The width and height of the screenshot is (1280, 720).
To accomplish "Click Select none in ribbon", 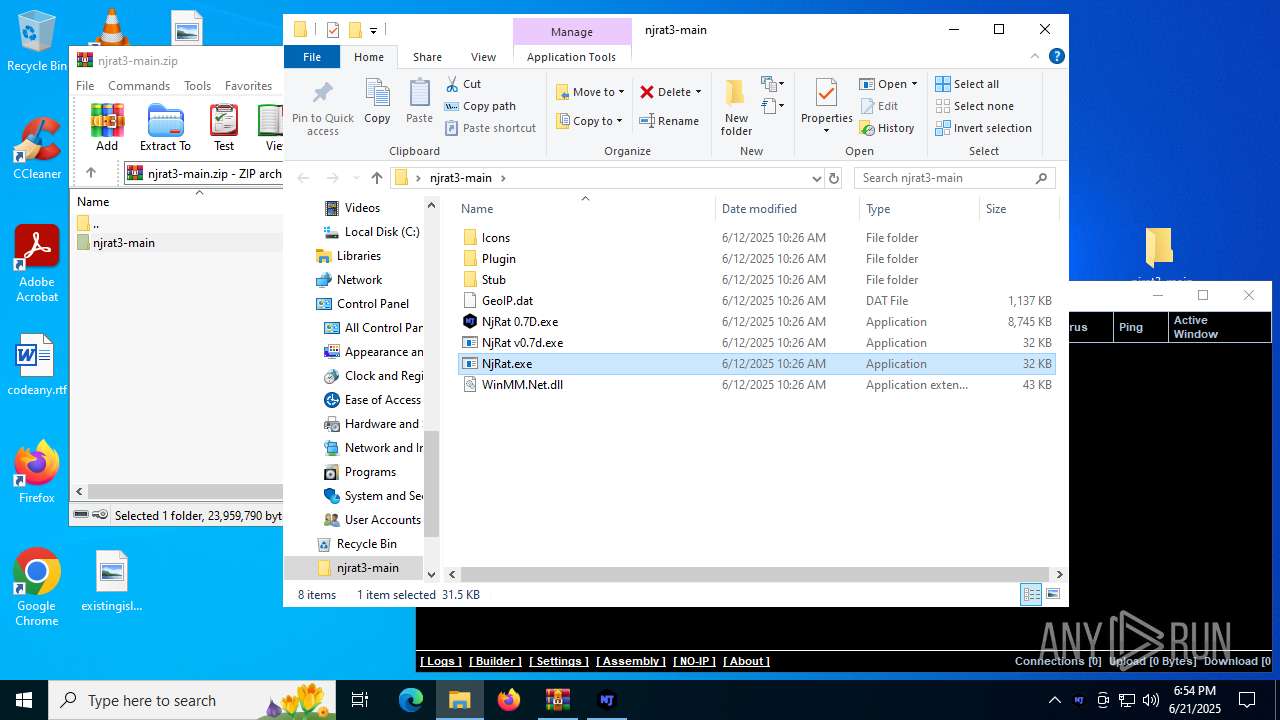I will (975, 106).
